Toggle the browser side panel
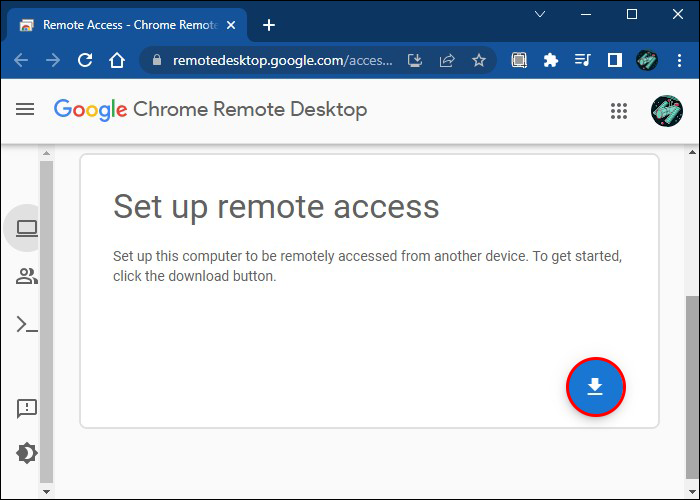 click(x=614, y=60)
